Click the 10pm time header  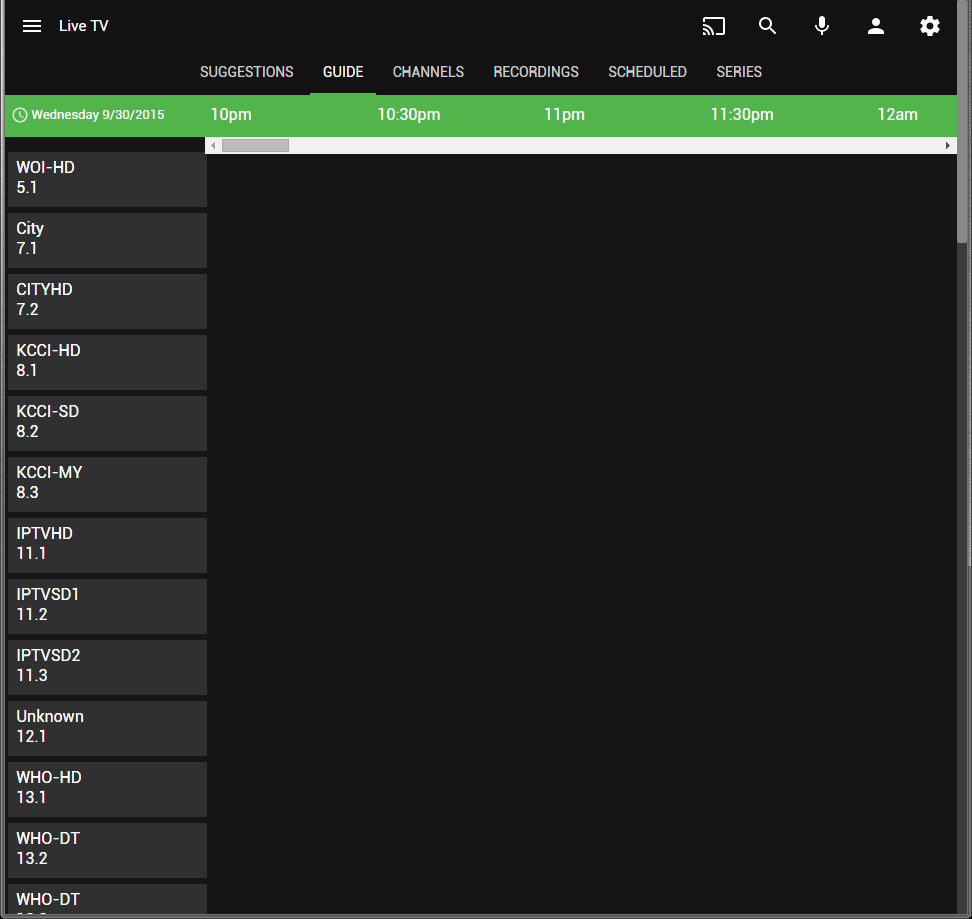click(x=231, y=115)
